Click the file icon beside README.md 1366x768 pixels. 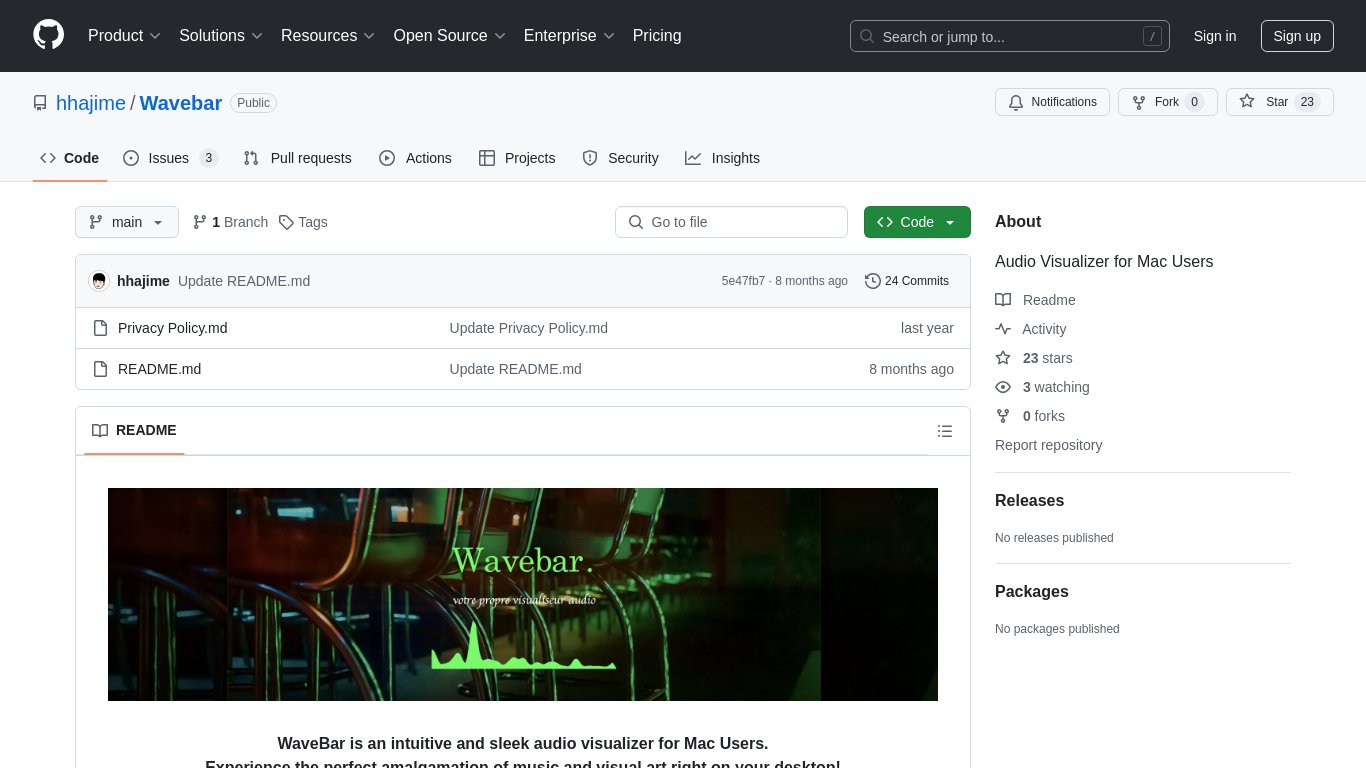[x=100, y=369]
